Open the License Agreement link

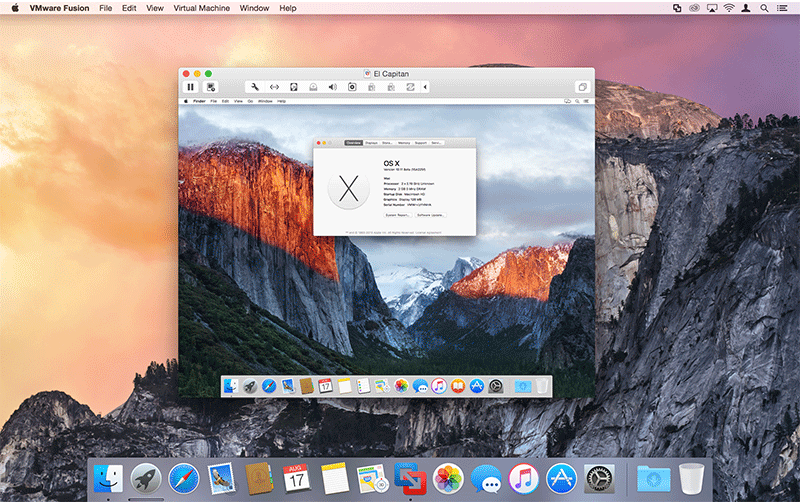tap(431, 233)
